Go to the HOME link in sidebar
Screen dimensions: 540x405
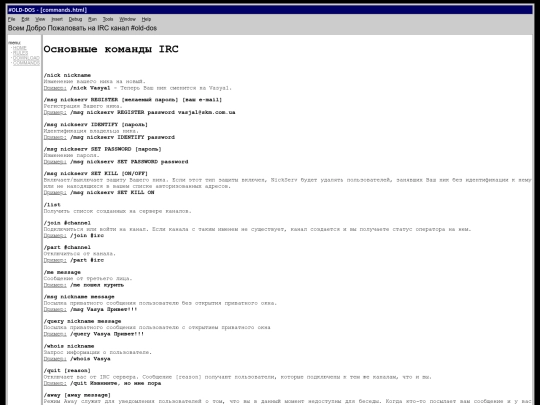20,48
